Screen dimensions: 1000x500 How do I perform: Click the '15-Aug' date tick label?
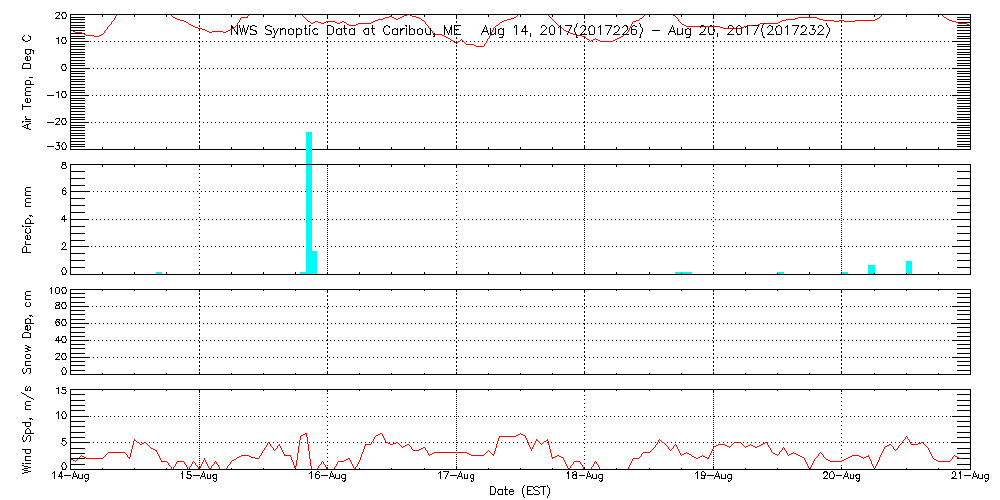[199, 477]
